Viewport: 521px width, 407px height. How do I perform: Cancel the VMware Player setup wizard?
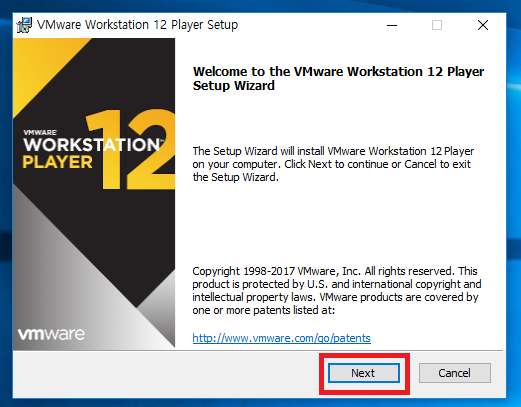pos(455,373)
